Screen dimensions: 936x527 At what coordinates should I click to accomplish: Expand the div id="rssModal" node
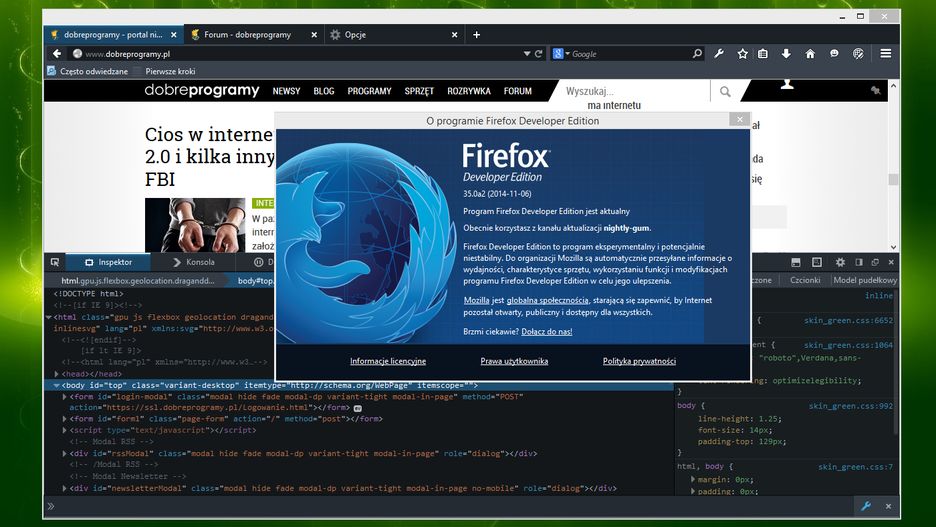(64, 454)
